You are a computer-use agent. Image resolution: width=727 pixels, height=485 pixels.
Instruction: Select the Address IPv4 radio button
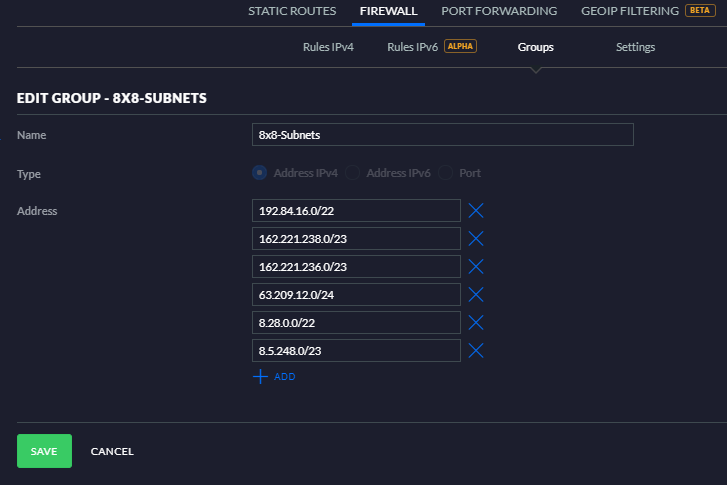pyautogui.click(x=260, y=173)
